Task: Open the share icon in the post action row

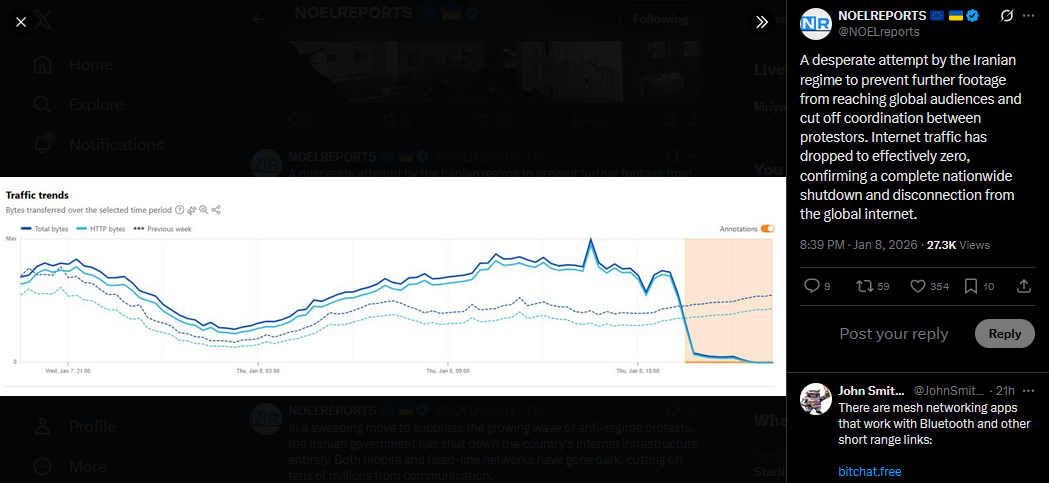Action: click(x=1024, y=286)
